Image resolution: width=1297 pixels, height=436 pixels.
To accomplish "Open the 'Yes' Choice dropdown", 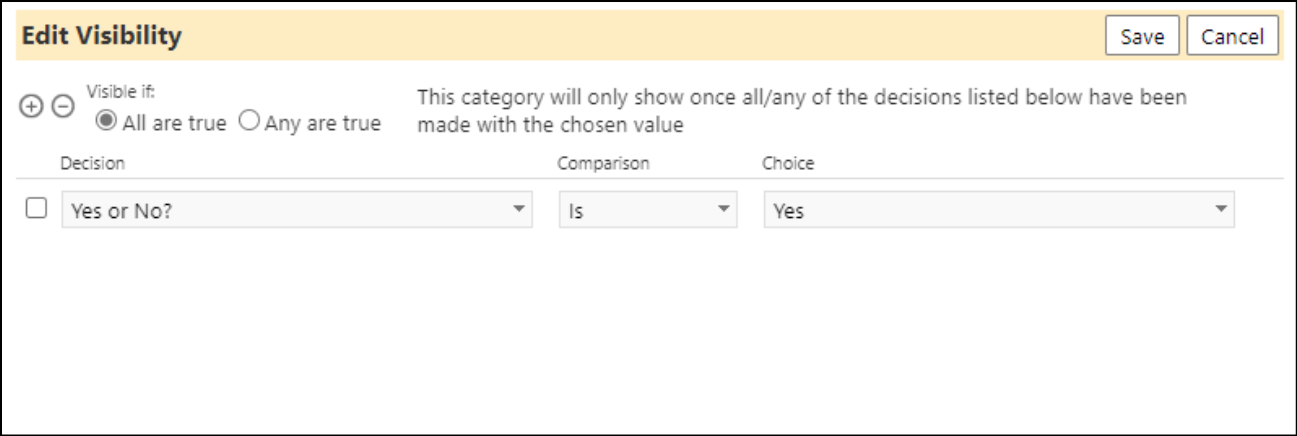I will [x=999, y=211].
